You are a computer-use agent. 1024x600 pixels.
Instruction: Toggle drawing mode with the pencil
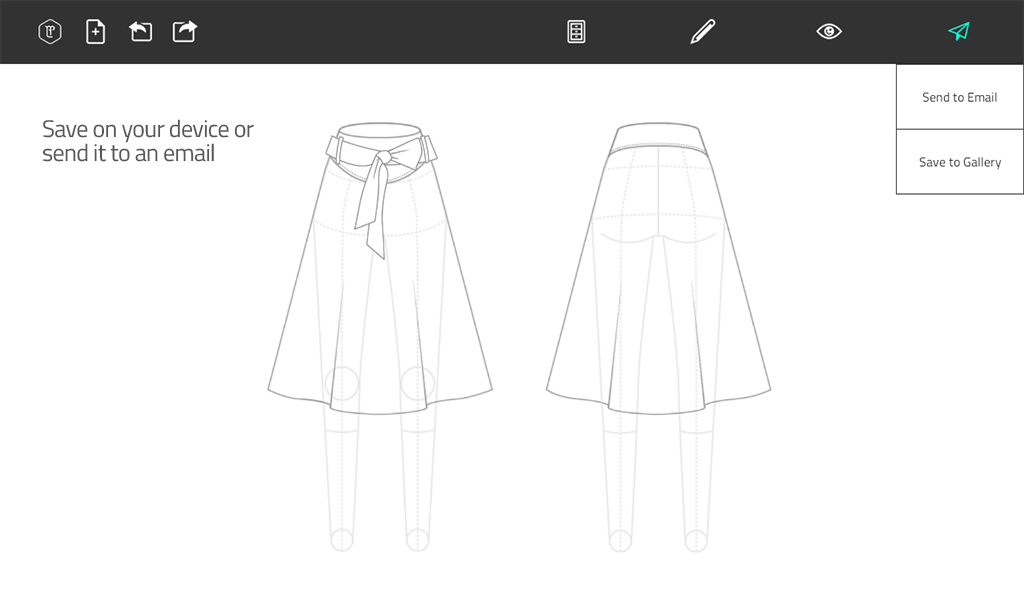coord(701,31)
